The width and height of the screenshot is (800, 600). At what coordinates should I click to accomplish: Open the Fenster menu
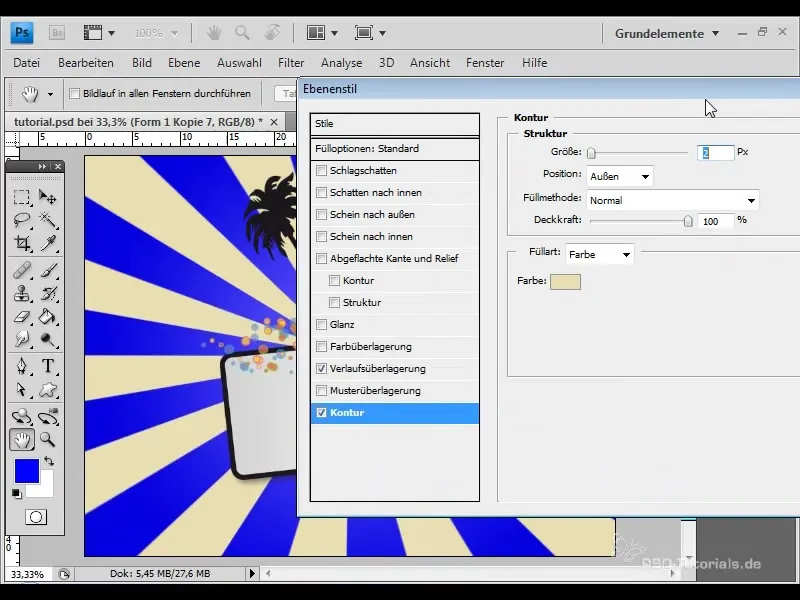(x=485, y=63)
